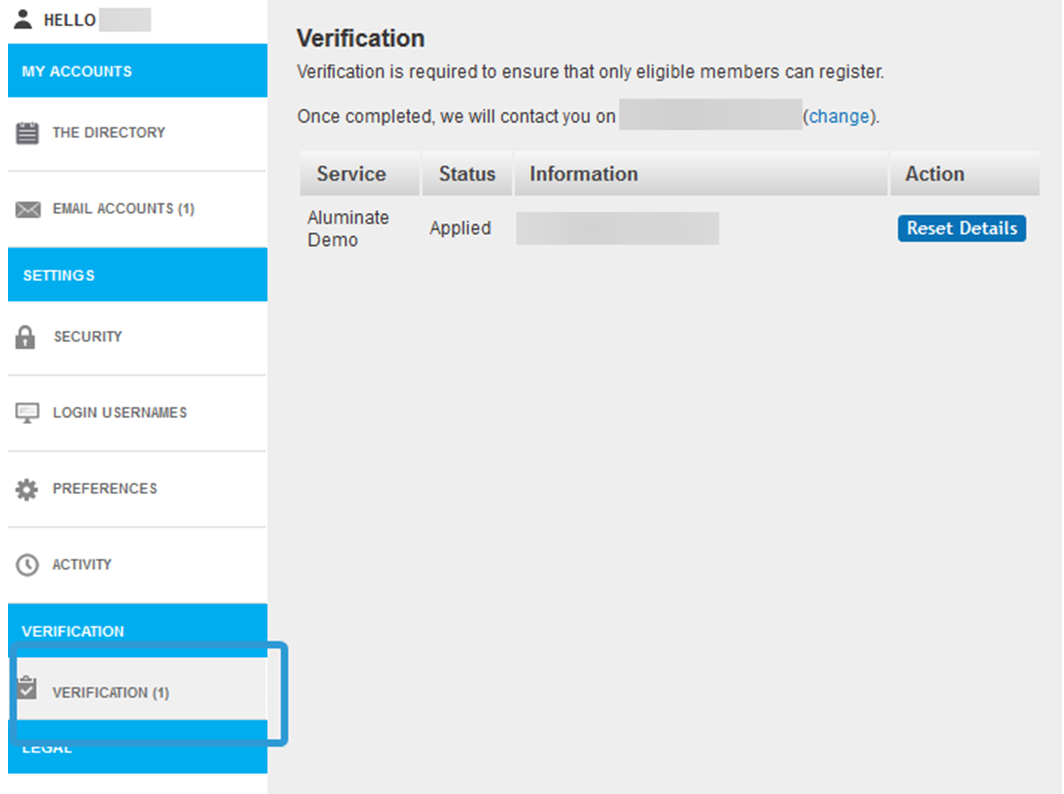
Task: Click the Preferences gear icon
Action: point(27,489)
